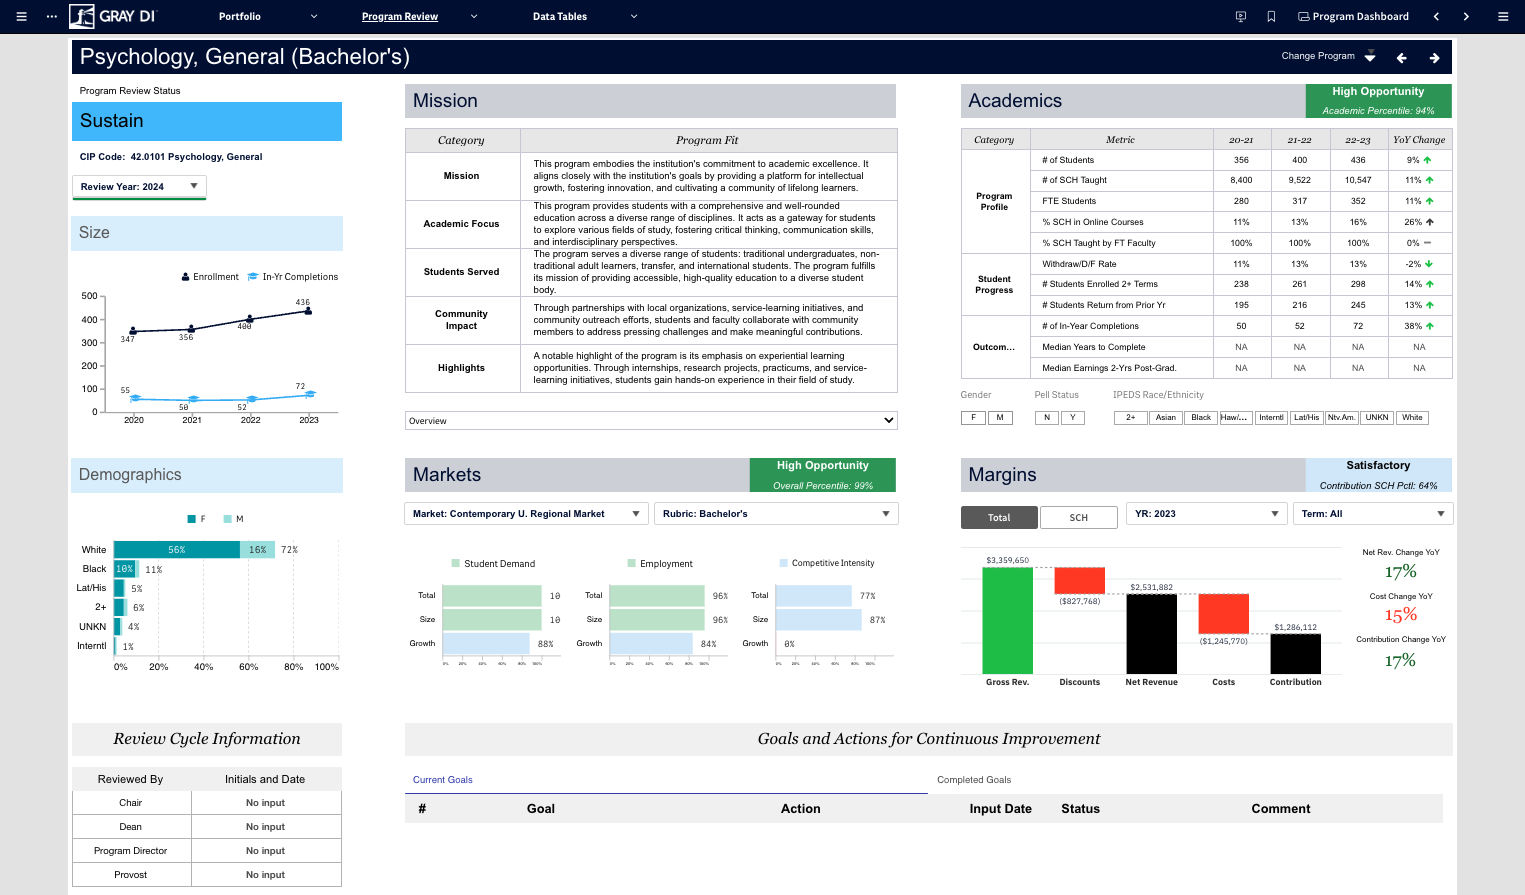Click the bookmark icon in top bar
This screenshot has width=1525, height=895.
(x=1271, y=17)
